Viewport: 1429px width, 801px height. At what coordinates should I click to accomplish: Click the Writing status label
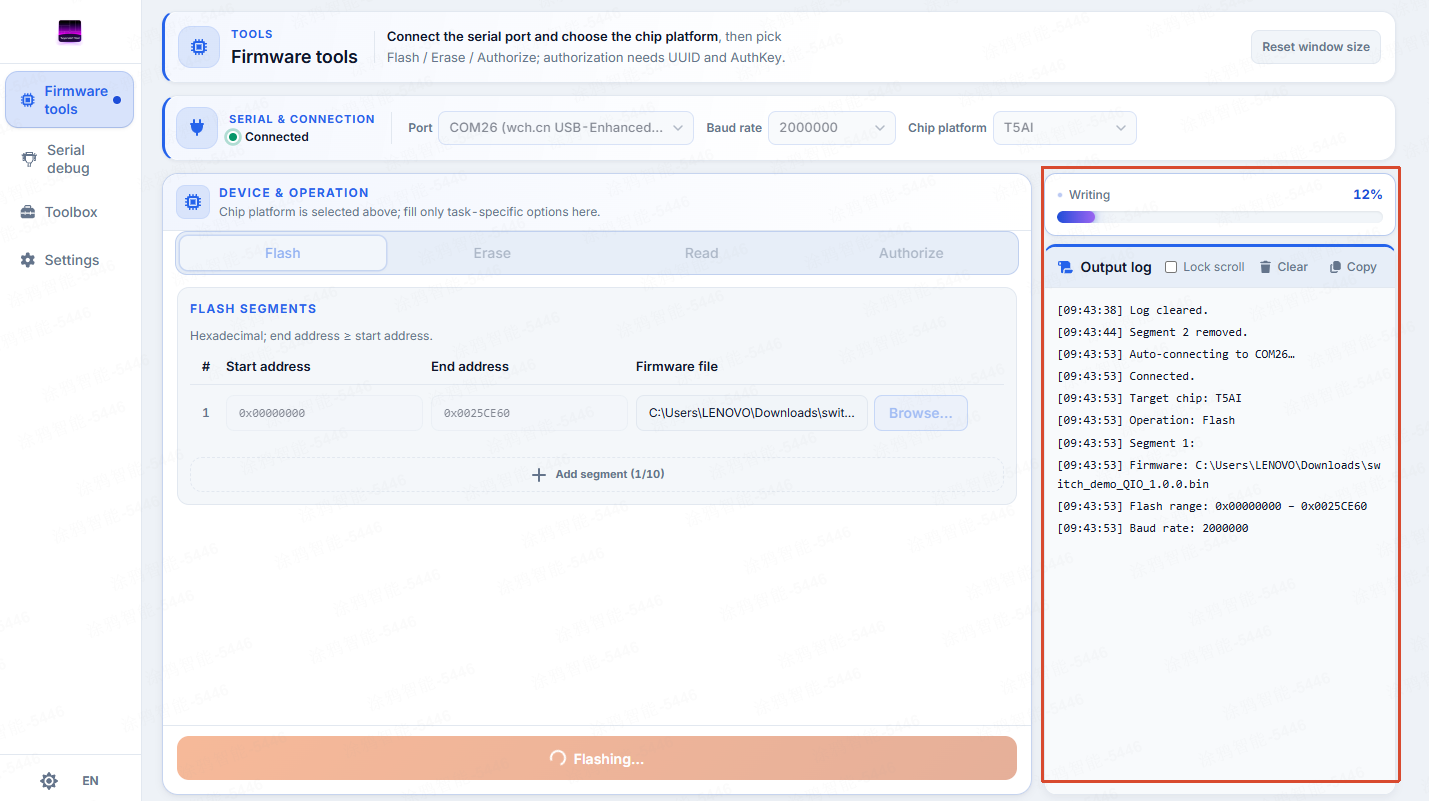tap(1089, 195)
